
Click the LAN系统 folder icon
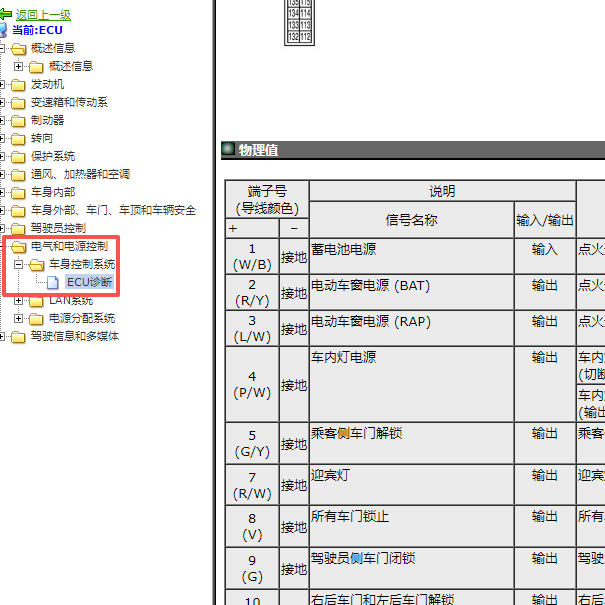click(x=36, y=302)
